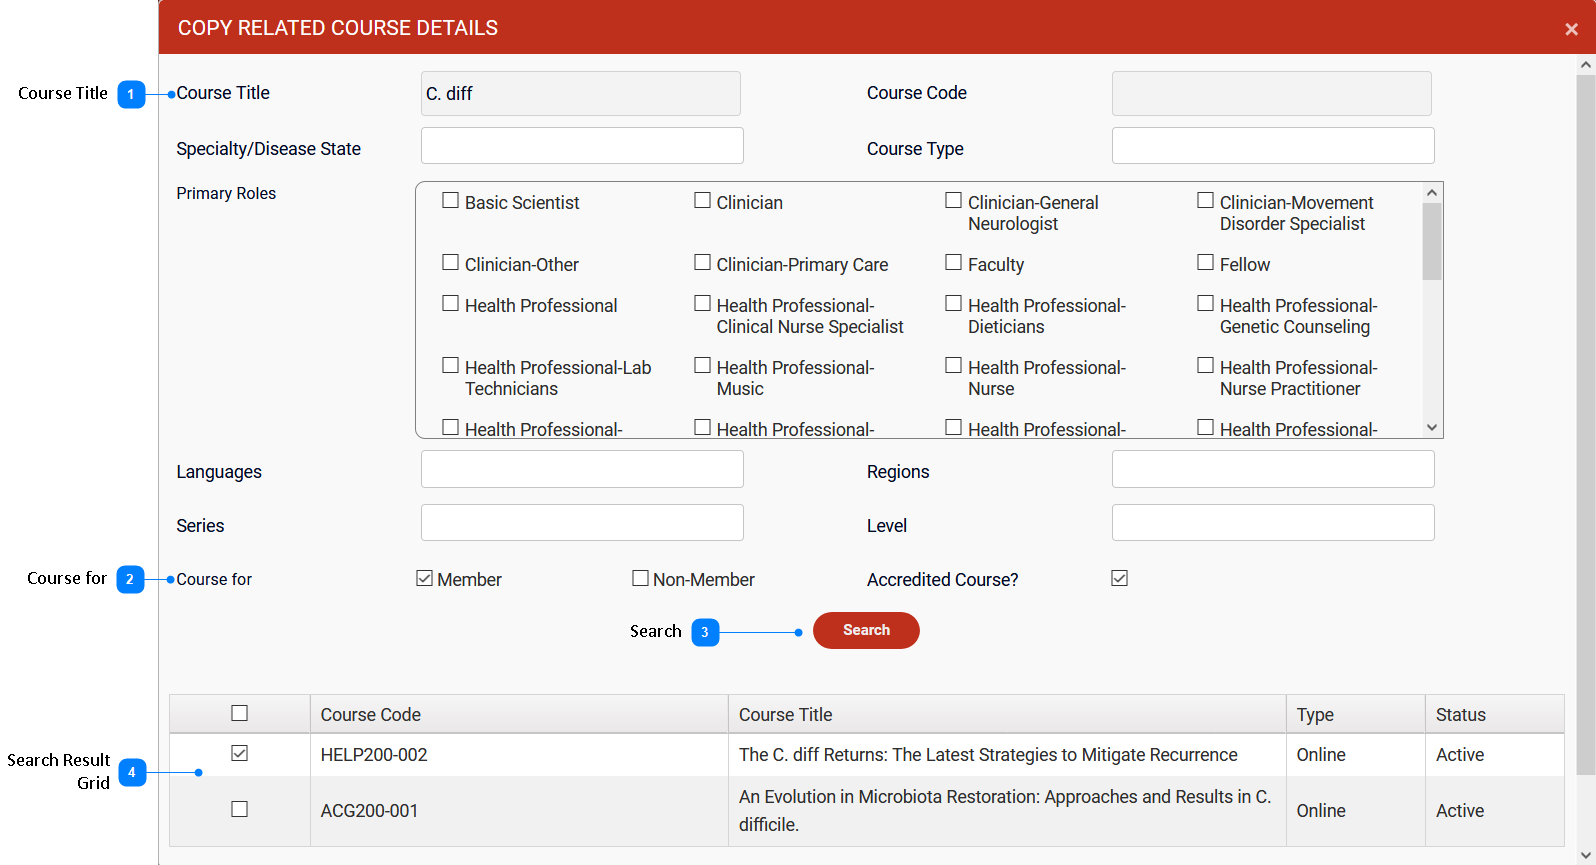
Task: Uncheck the HELP200-002 row checkbox
Action: point(239,753)
